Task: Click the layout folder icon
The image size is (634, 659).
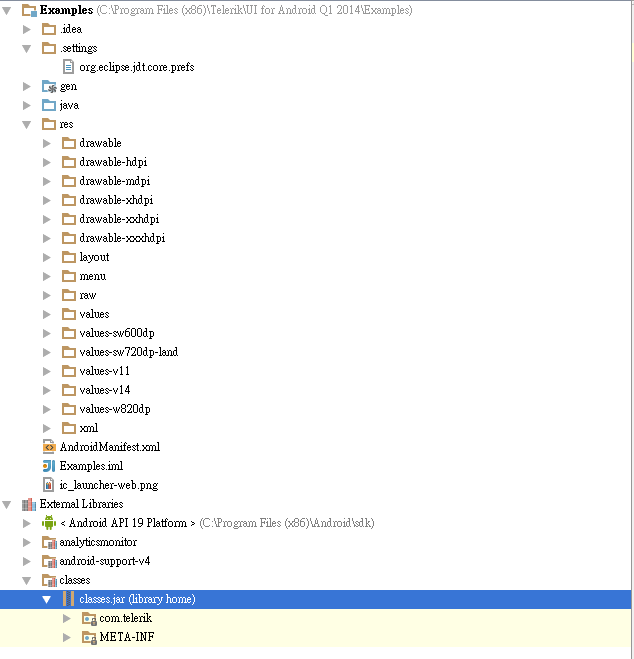Action: click(x=68, y=257)
